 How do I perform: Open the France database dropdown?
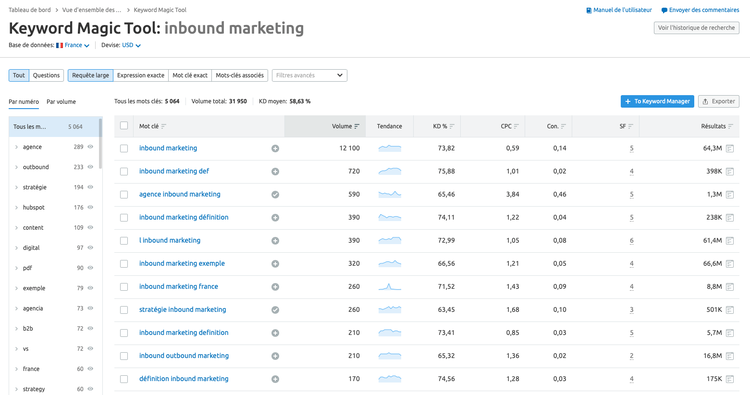(x=73, y=45)
